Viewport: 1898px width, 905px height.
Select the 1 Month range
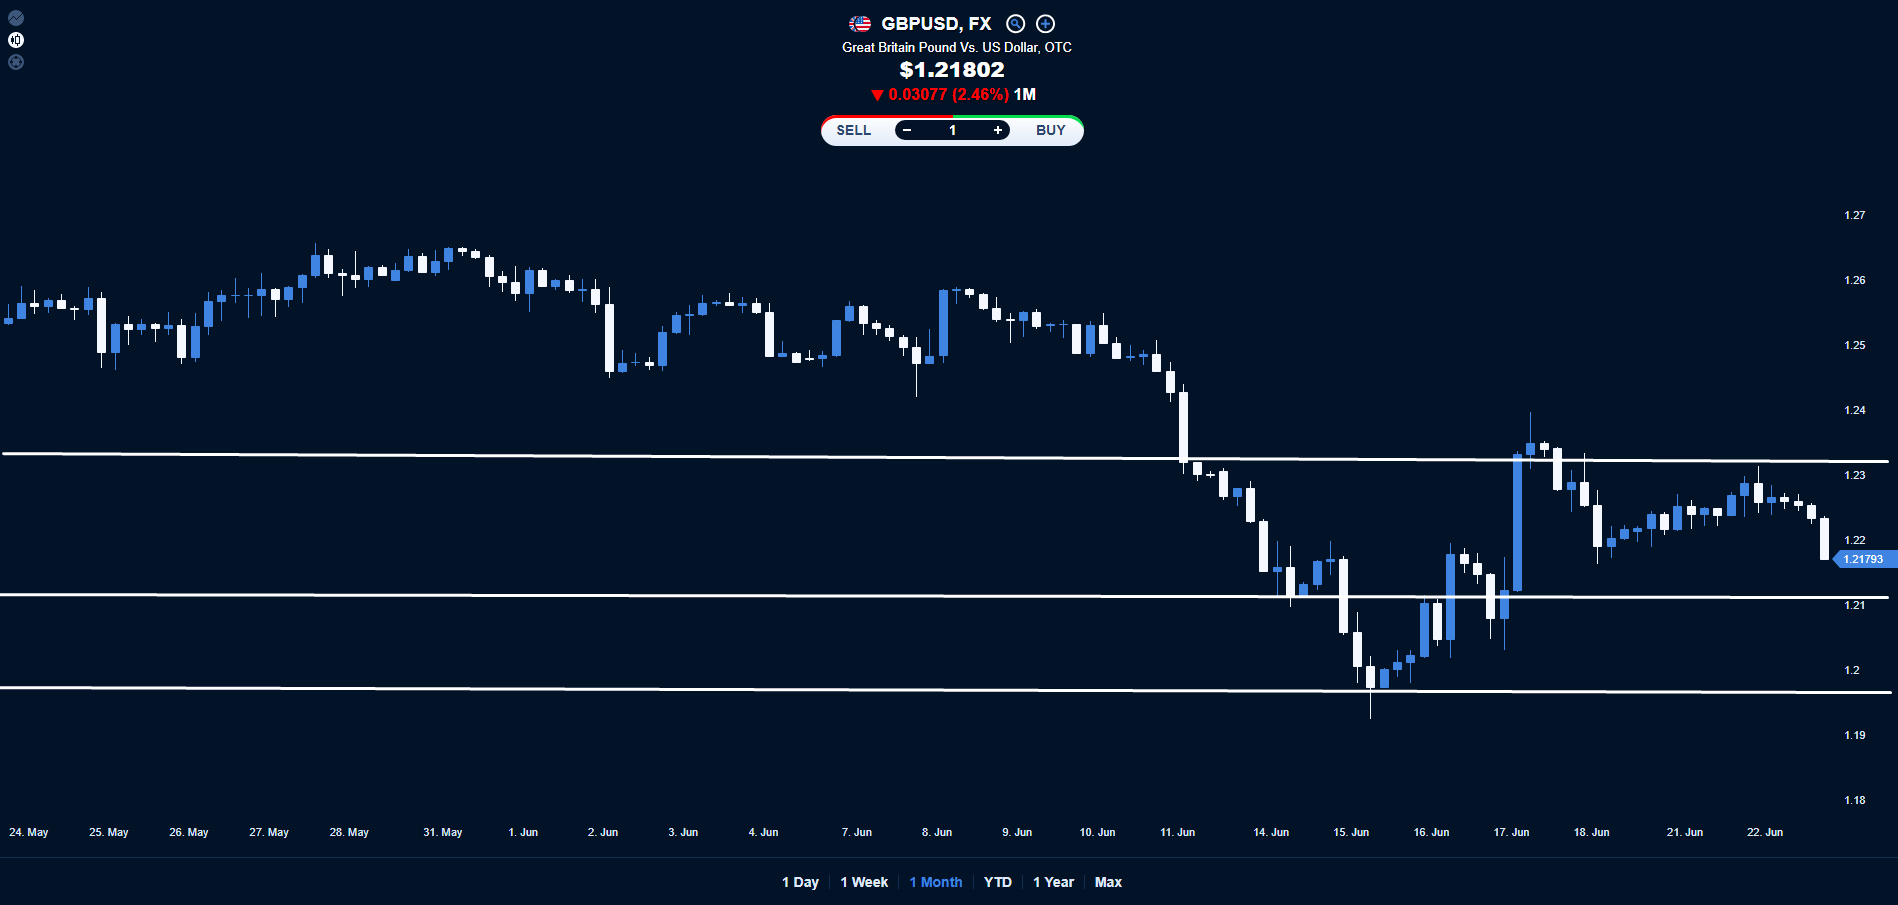[x=936, y=882]
